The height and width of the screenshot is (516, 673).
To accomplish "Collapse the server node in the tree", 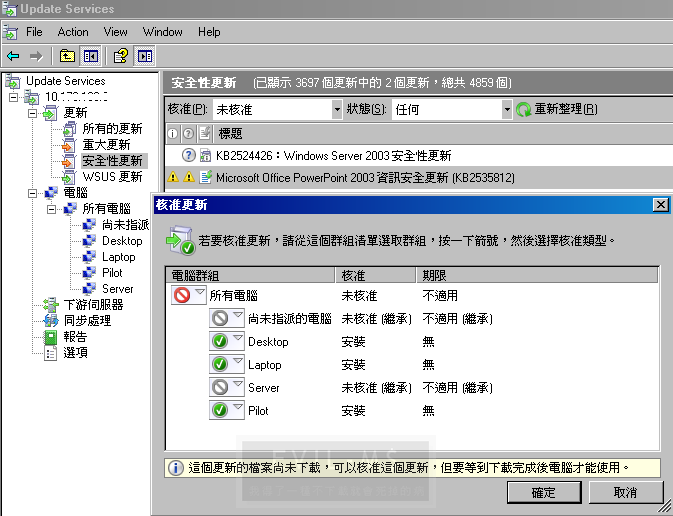I will [x=13, y=97].
